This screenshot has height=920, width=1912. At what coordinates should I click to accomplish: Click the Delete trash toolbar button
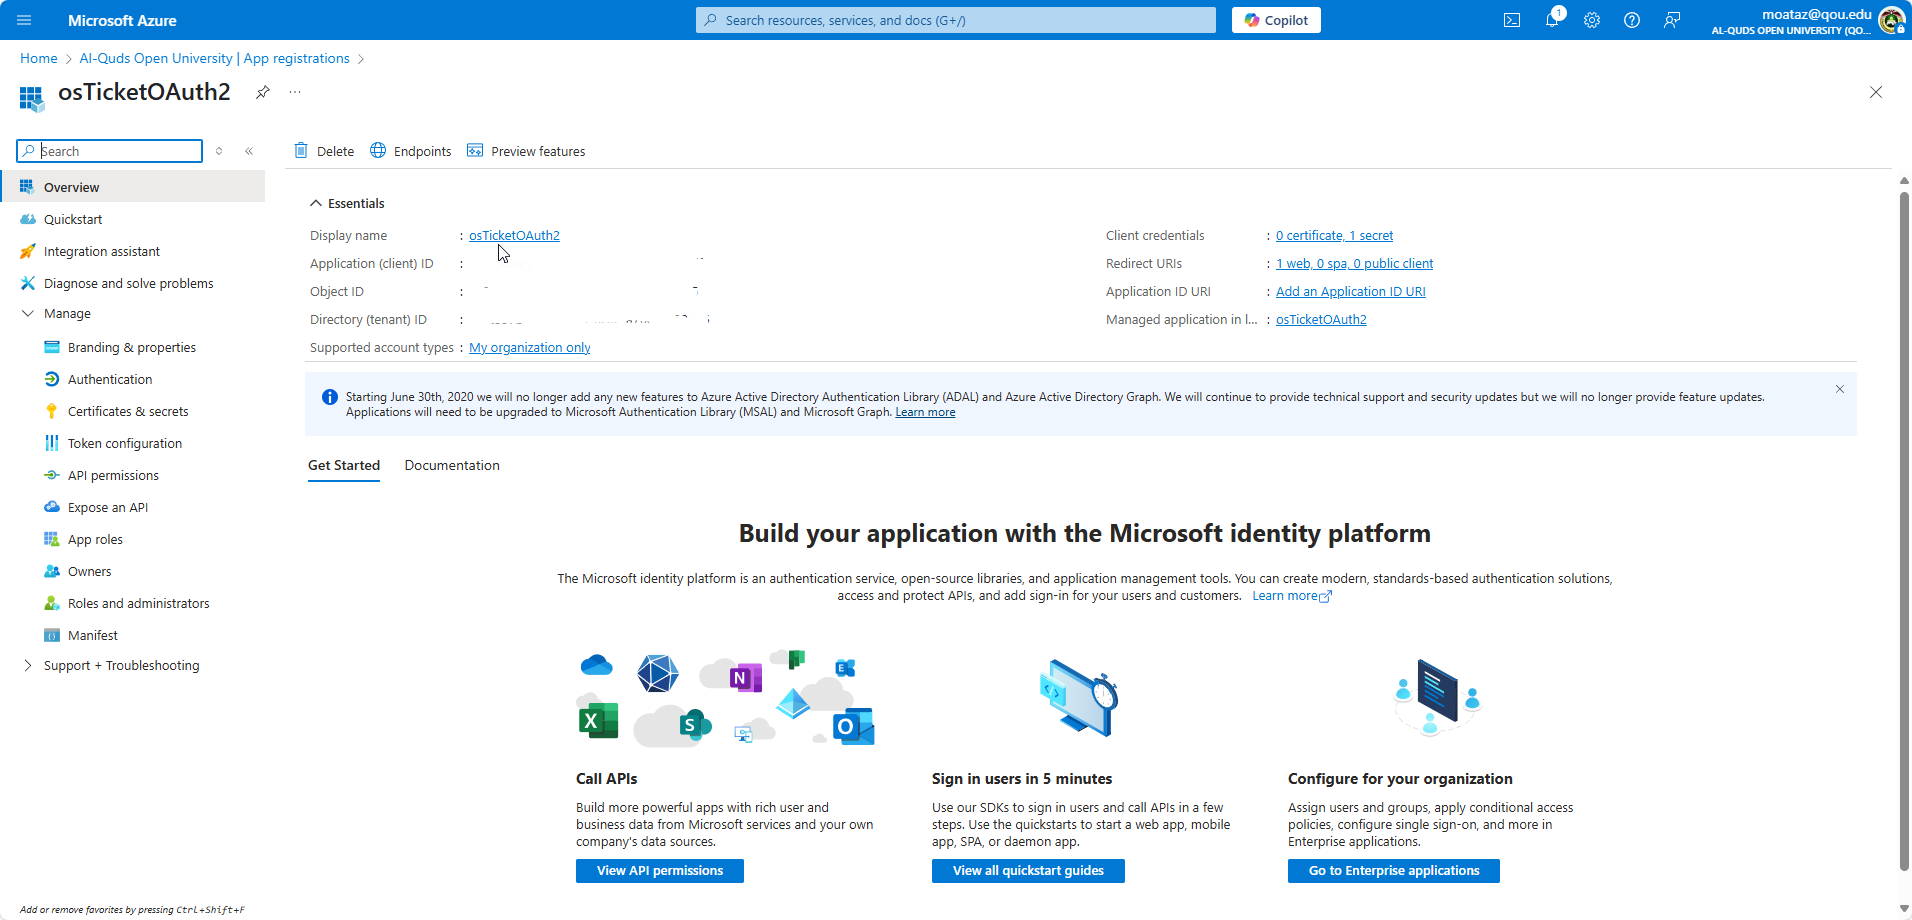(324, 151)
